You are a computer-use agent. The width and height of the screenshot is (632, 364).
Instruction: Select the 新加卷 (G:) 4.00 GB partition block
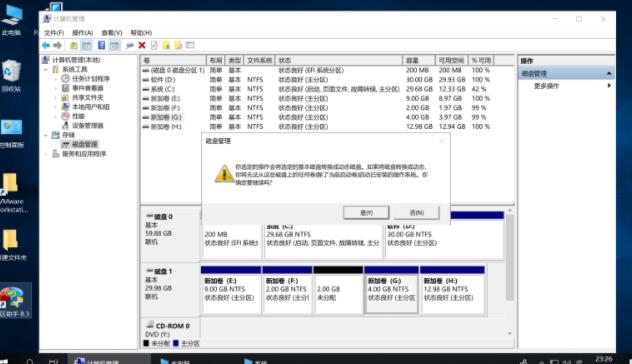pyautogui.click(x=391, y=290)
